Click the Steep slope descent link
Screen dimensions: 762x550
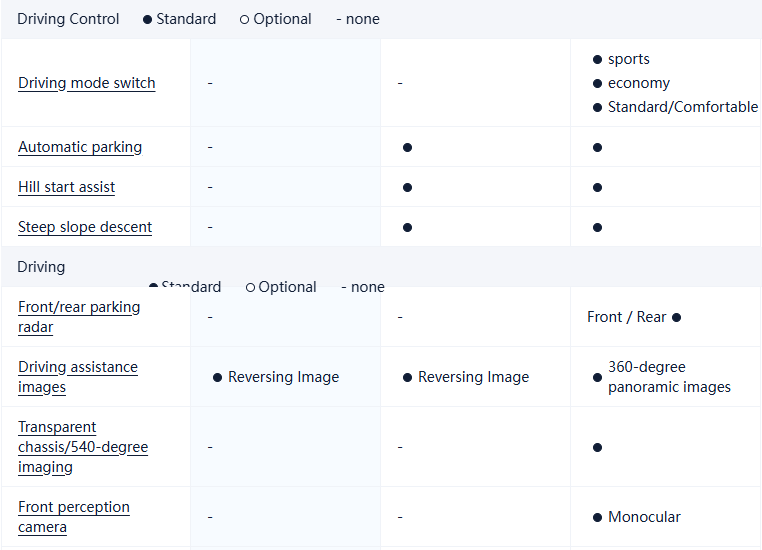(85, 227)
